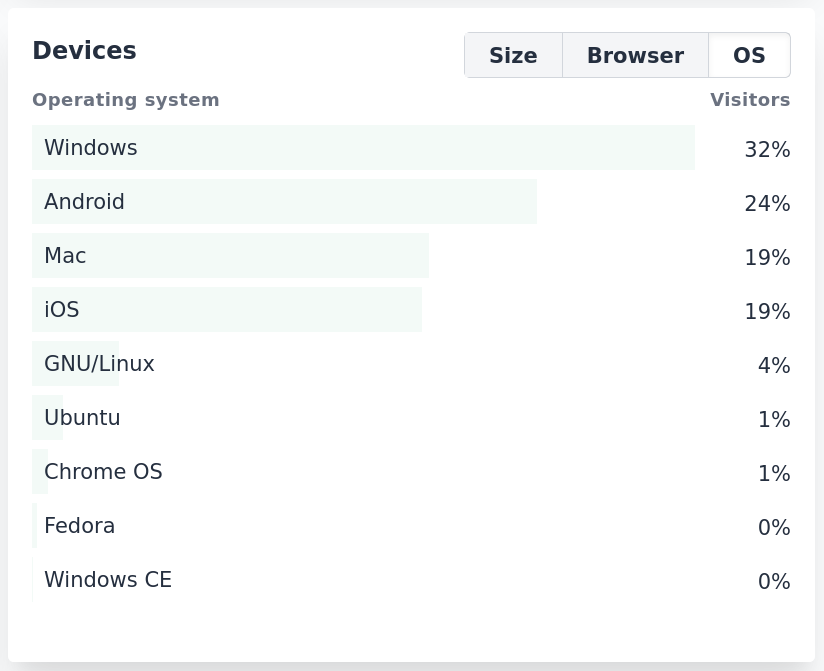
Task: Click the Windows usage bar
Action: [363, 147]
